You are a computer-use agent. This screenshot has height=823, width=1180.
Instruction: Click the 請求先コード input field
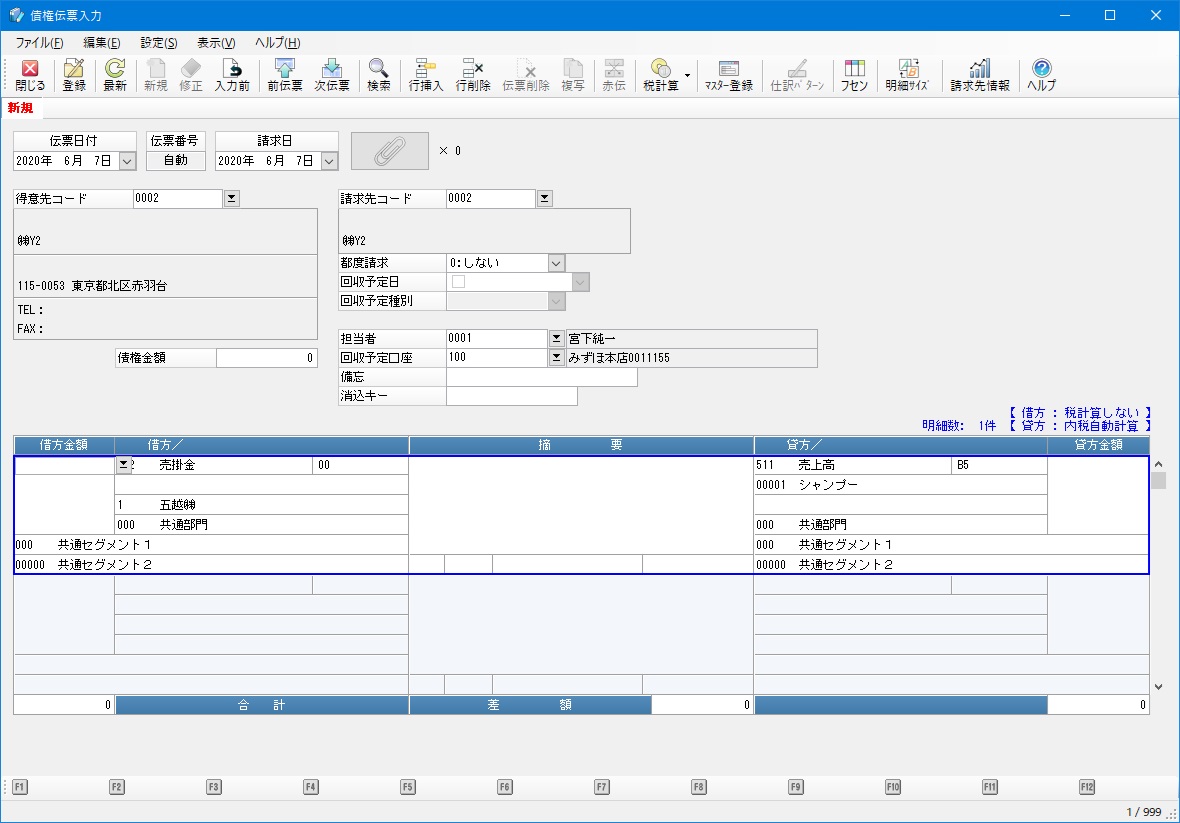pos(491,199)
